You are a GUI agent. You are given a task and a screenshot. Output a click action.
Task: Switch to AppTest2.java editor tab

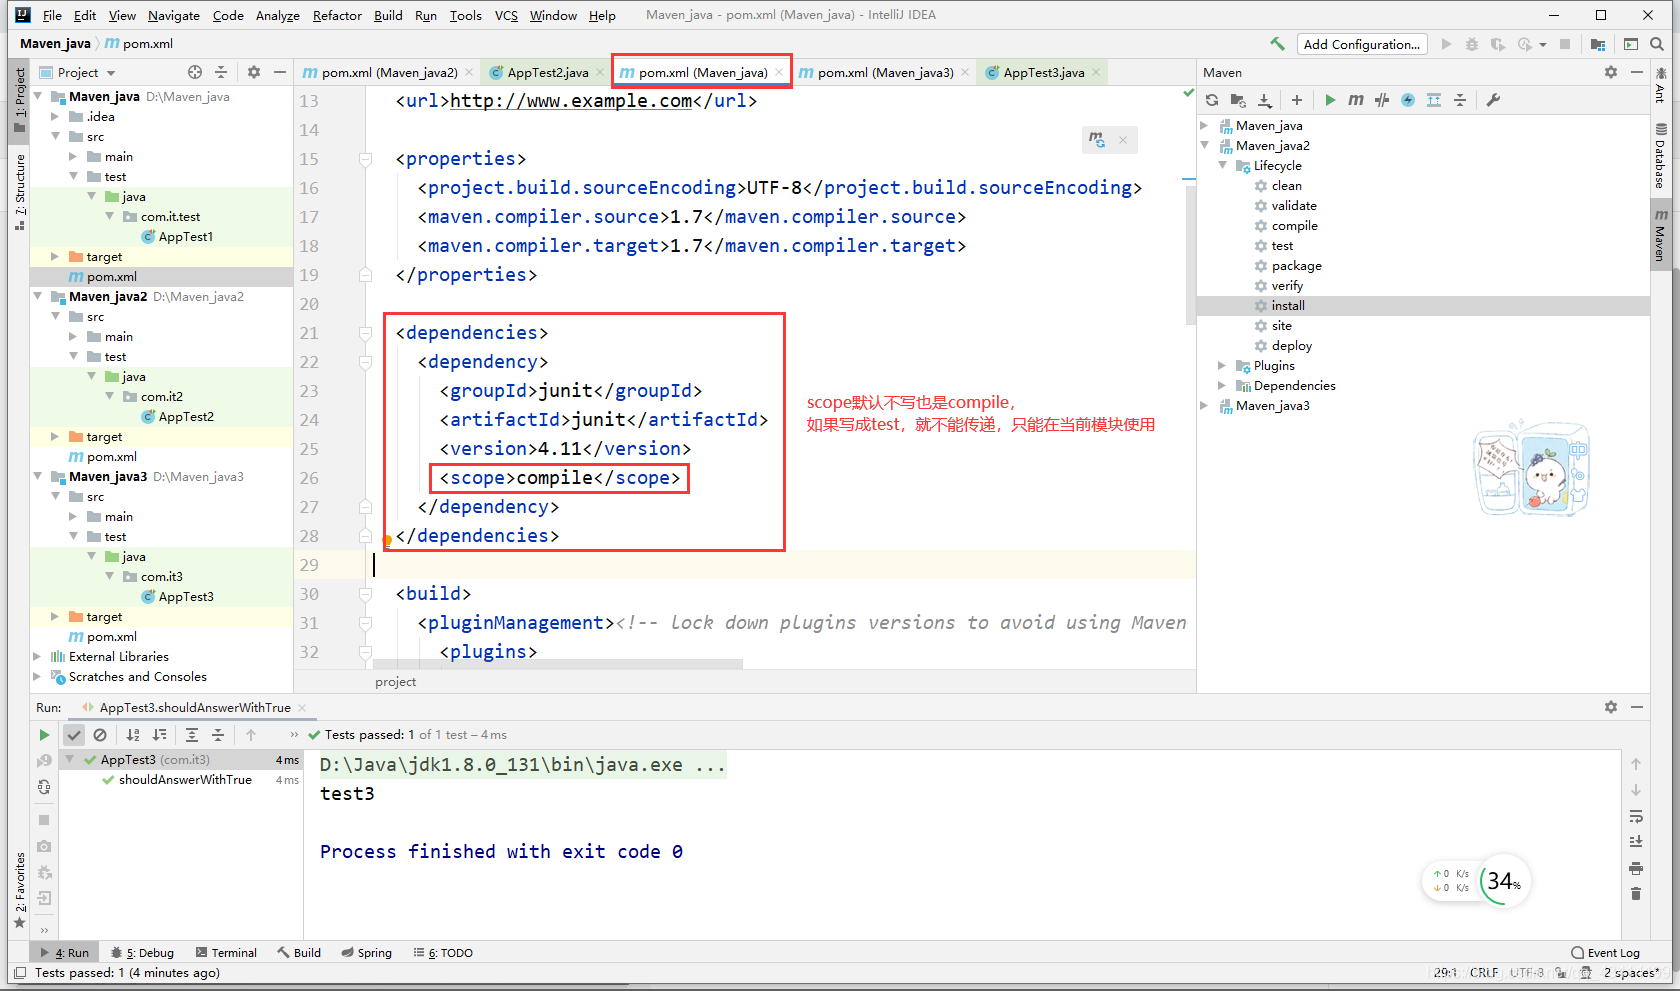(547, 72)
